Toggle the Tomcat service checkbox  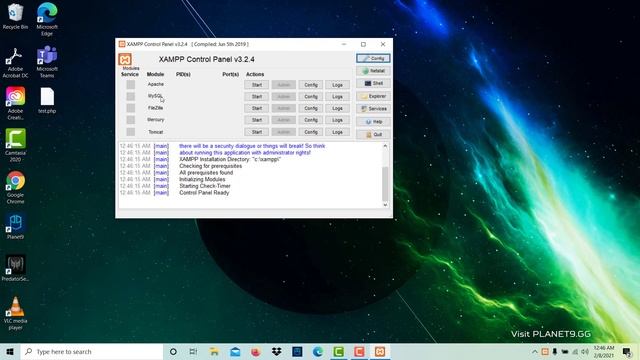coord(131,132)
